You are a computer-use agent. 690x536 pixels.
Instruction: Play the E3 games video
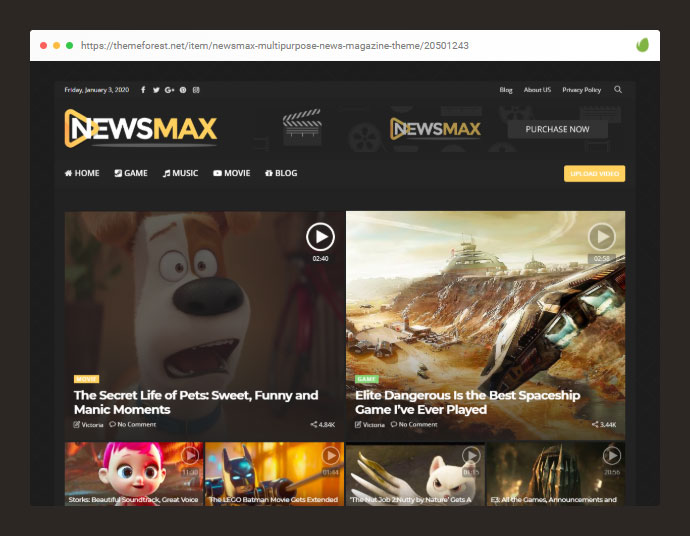612,455
